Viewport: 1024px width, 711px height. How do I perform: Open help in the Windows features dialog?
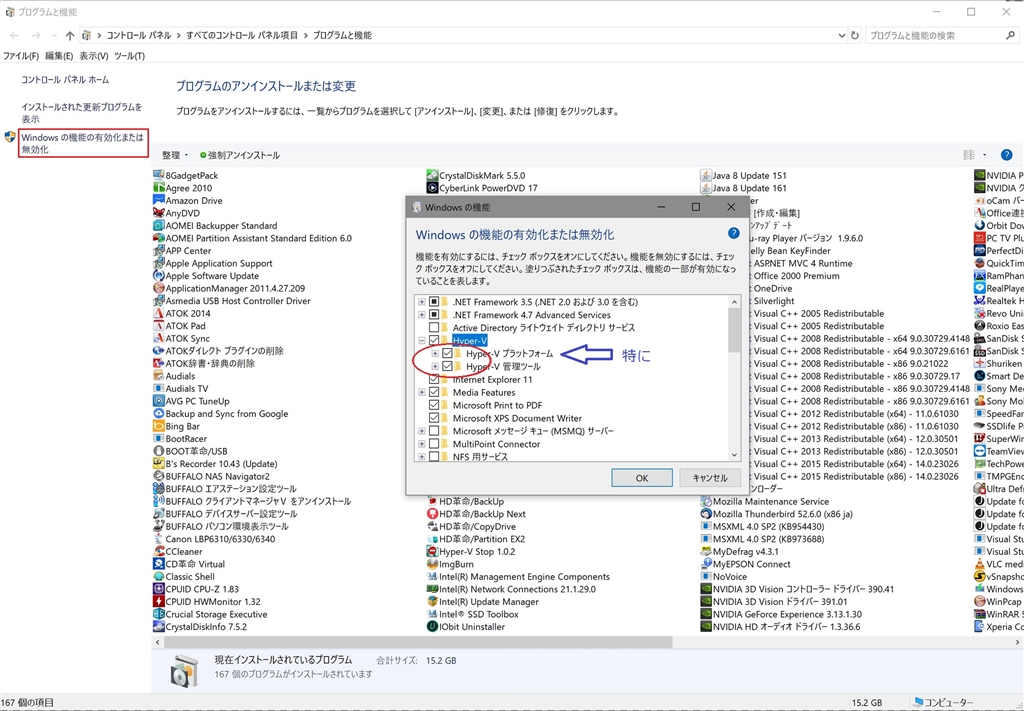tap(733, 233)
